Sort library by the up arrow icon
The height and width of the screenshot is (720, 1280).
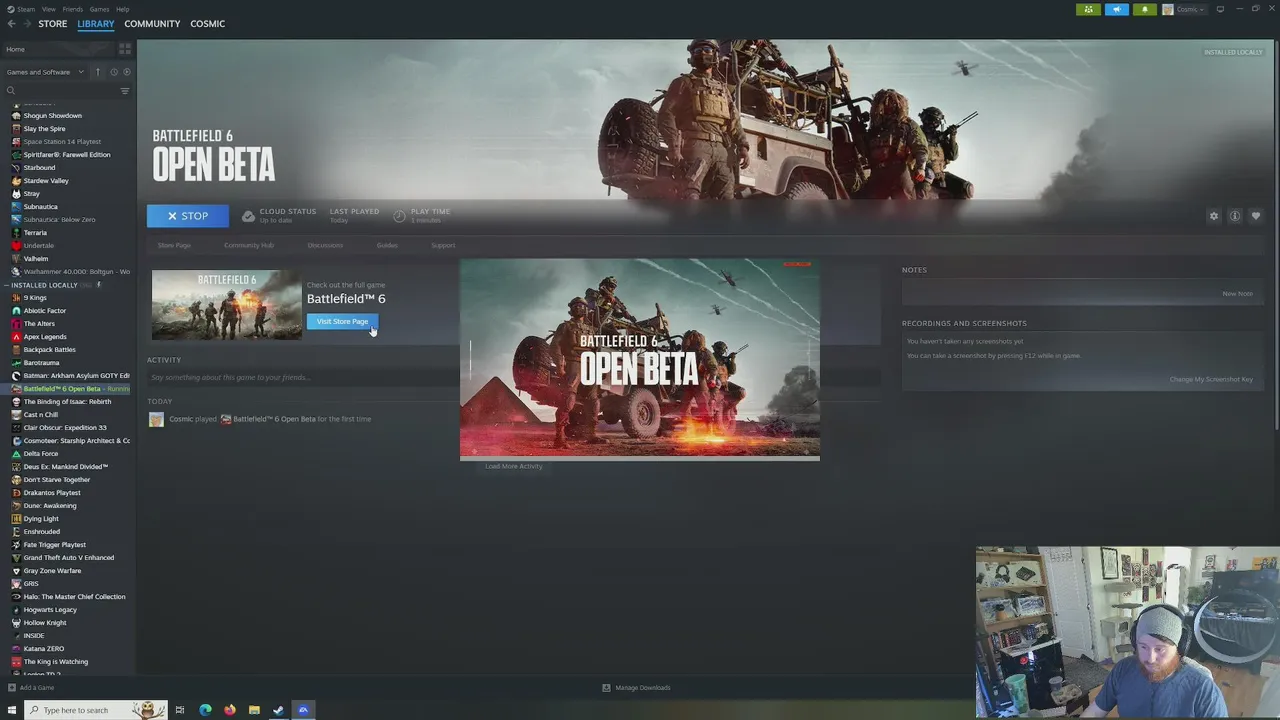[98, 72]
